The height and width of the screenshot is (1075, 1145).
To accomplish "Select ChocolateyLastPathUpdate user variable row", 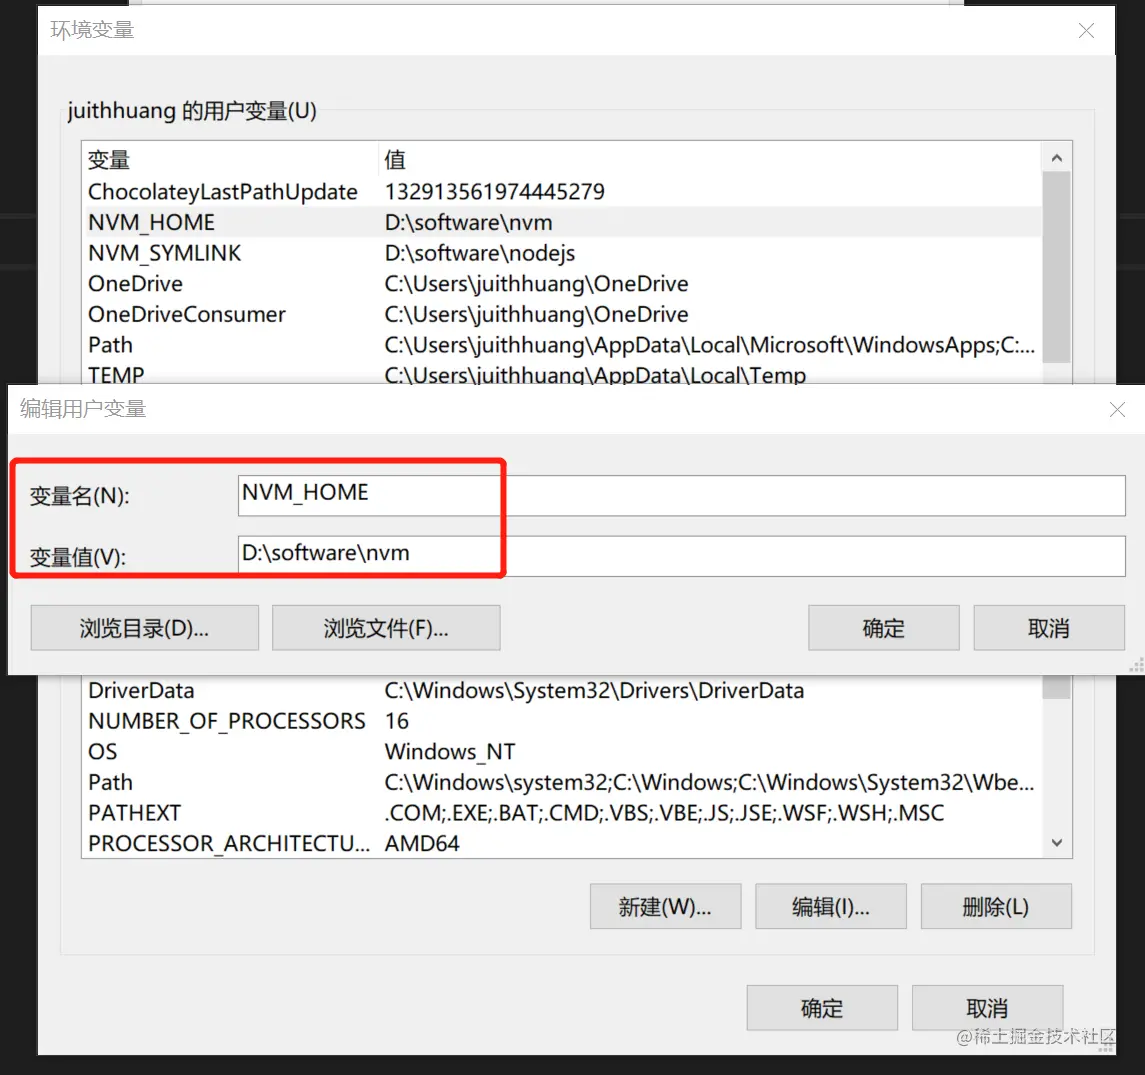I will tap(562, 191).
